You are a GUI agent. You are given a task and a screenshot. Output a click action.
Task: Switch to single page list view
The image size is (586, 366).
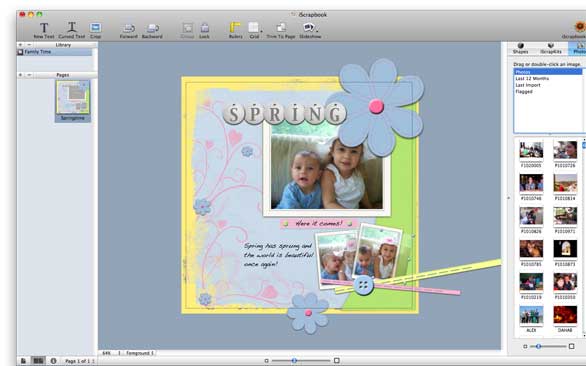(23, 361)
